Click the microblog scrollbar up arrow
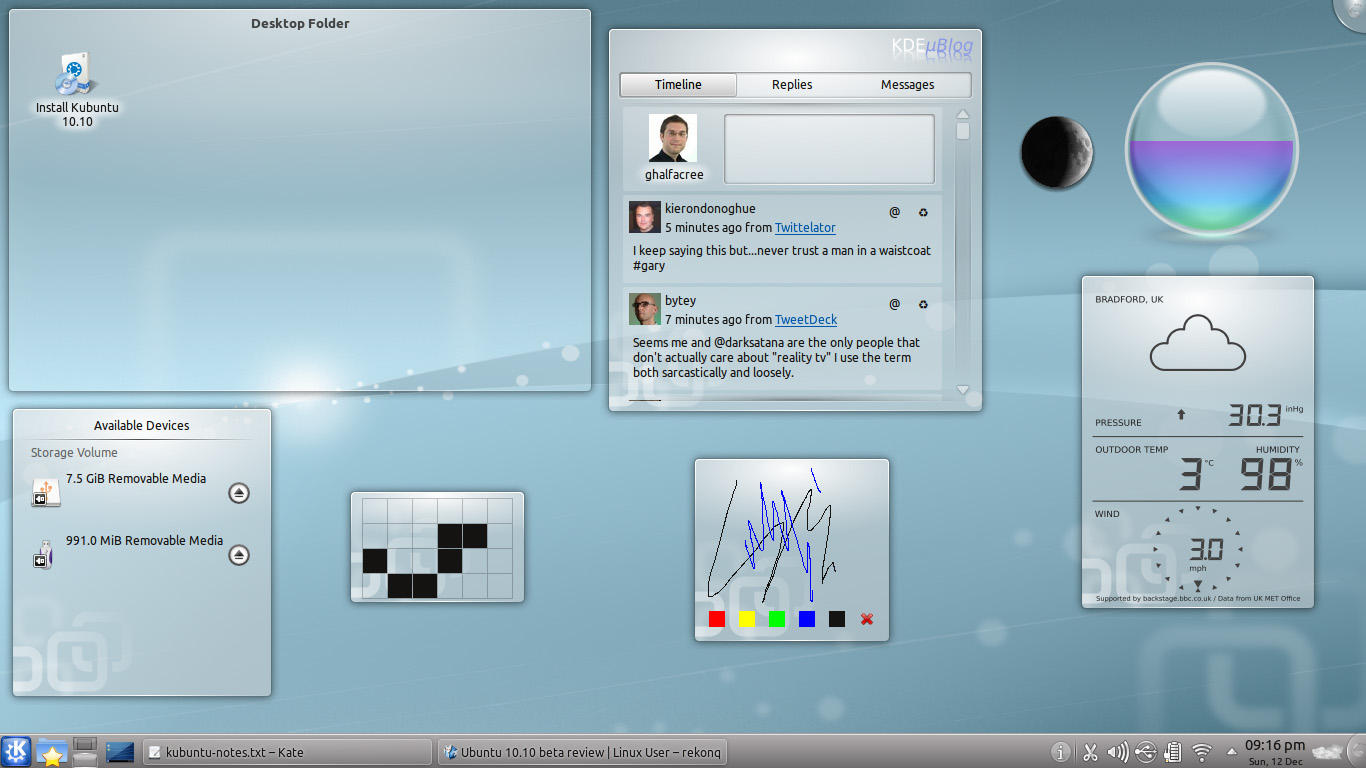This screenshot has width=1366, height=768. pyautogui.click(x=963, y=115)
